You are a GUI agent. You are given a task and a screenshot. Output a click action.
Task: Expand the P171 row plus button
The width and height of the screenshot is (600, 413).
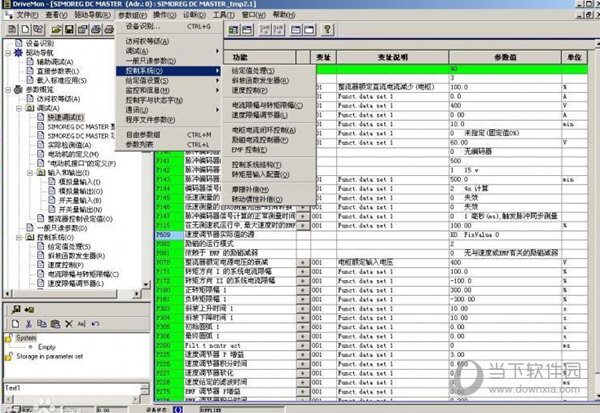tap(303, 272)
